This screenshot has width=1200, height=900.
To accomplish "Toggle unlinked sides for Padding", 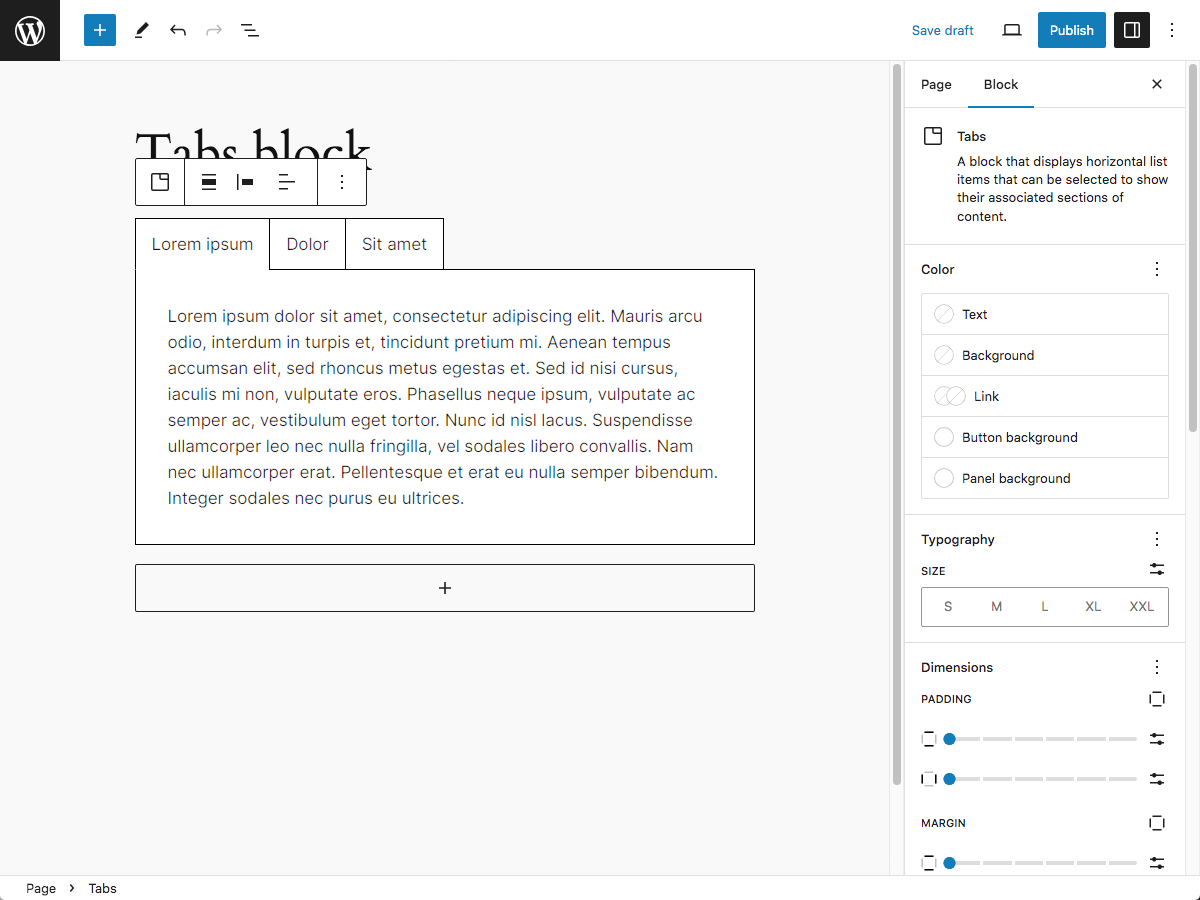I will [1157, 699].
